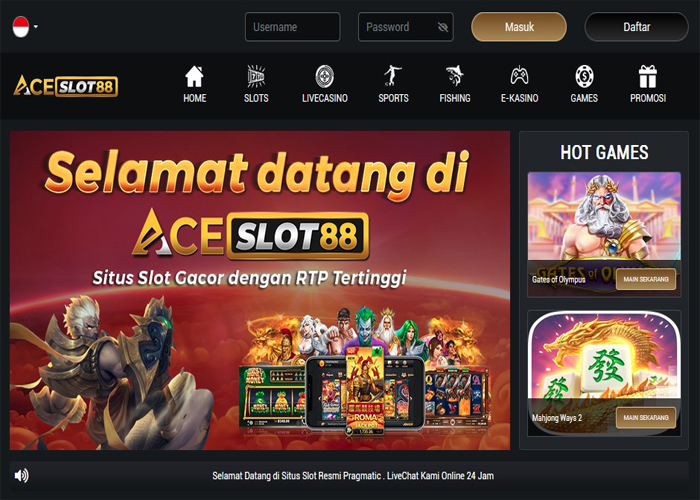Open the Home house icon

[194, 76]
